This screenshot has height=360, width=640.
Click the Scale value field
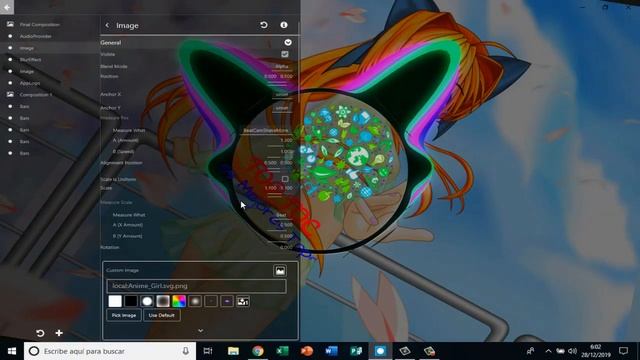point(278,188)
